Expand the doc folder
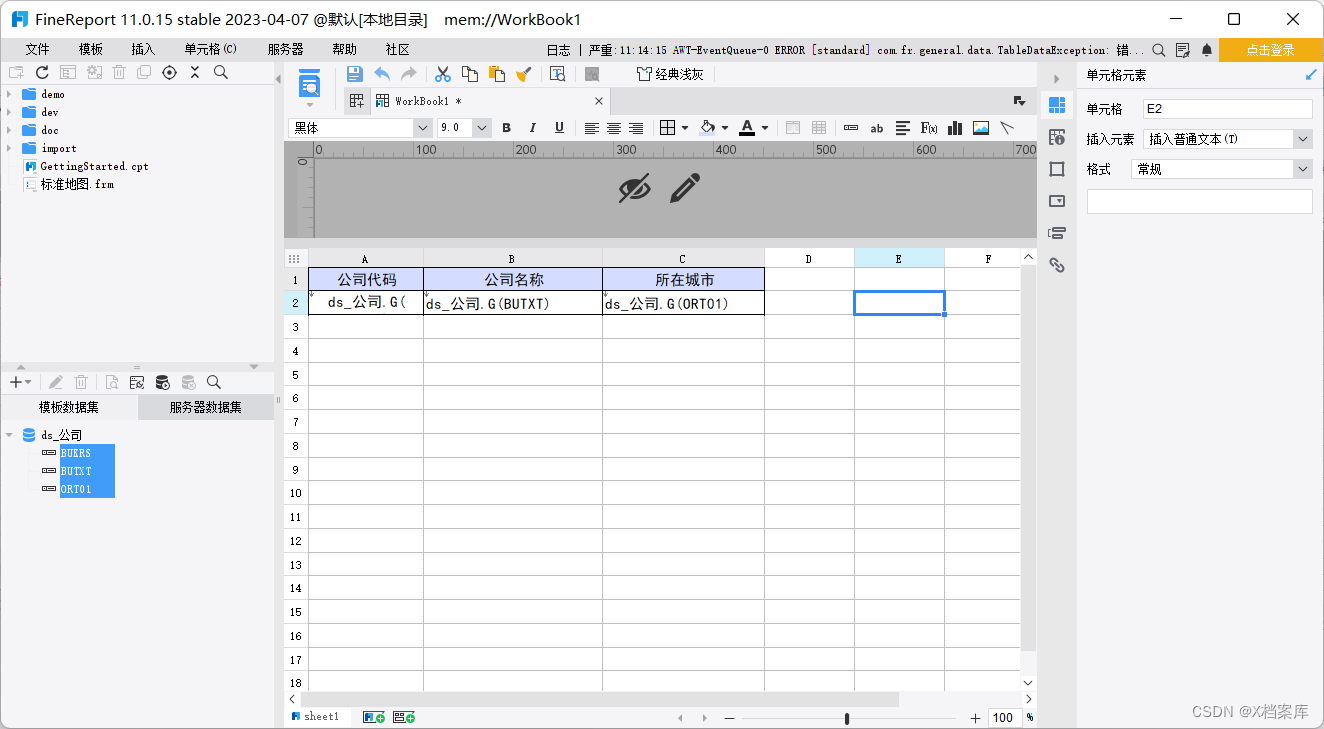This screenshot has height=729, width=1324. tap(8, 130)
